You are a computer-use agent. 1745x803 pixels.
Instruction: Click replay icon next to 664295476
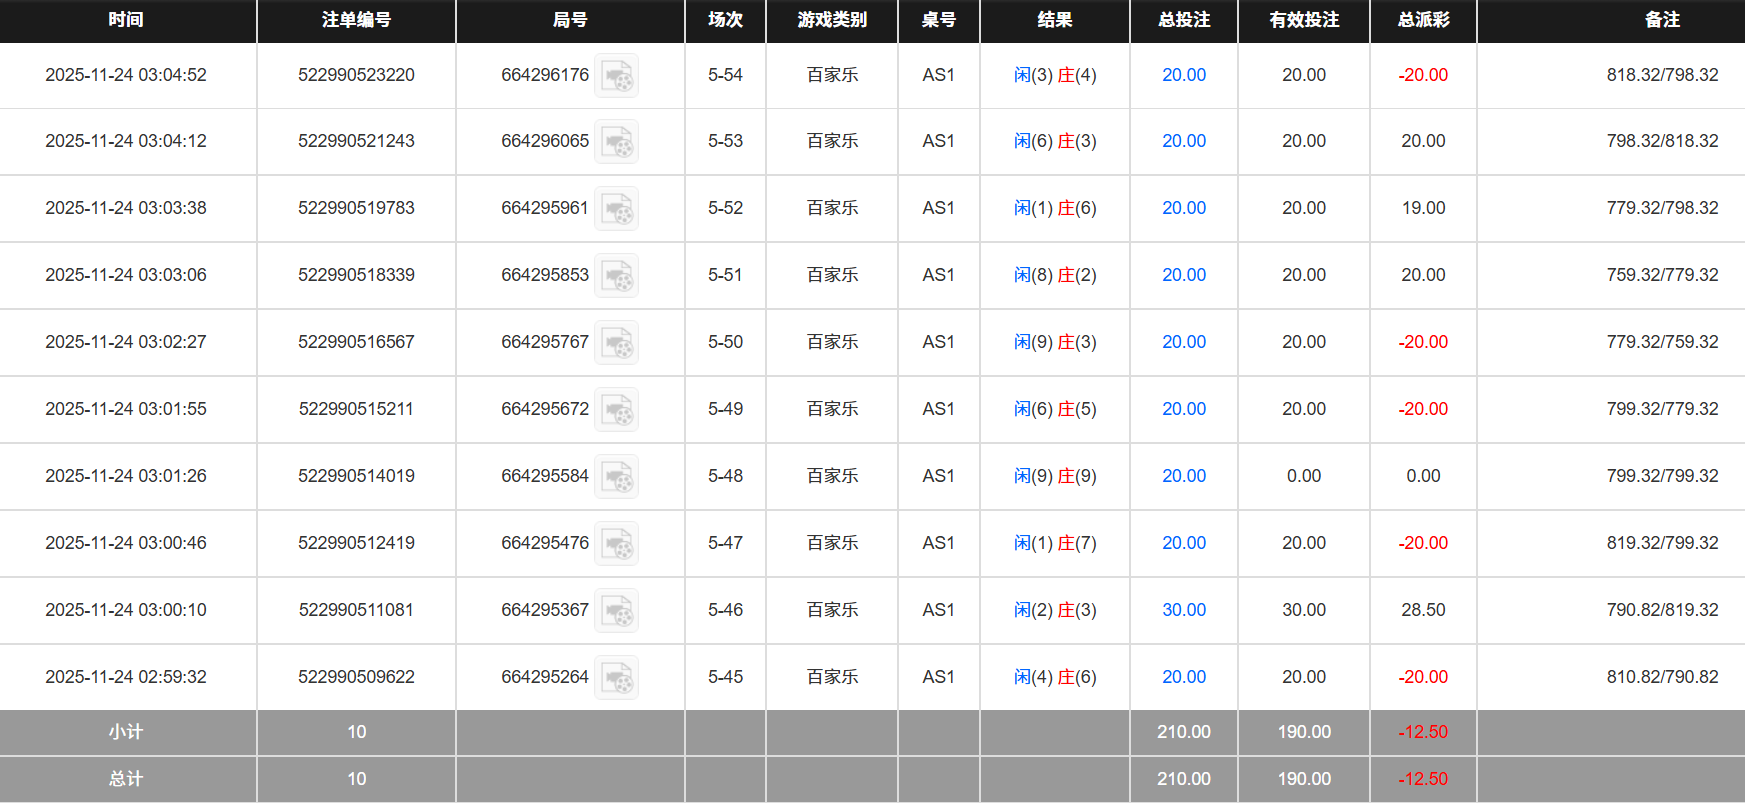pos(616,544)
